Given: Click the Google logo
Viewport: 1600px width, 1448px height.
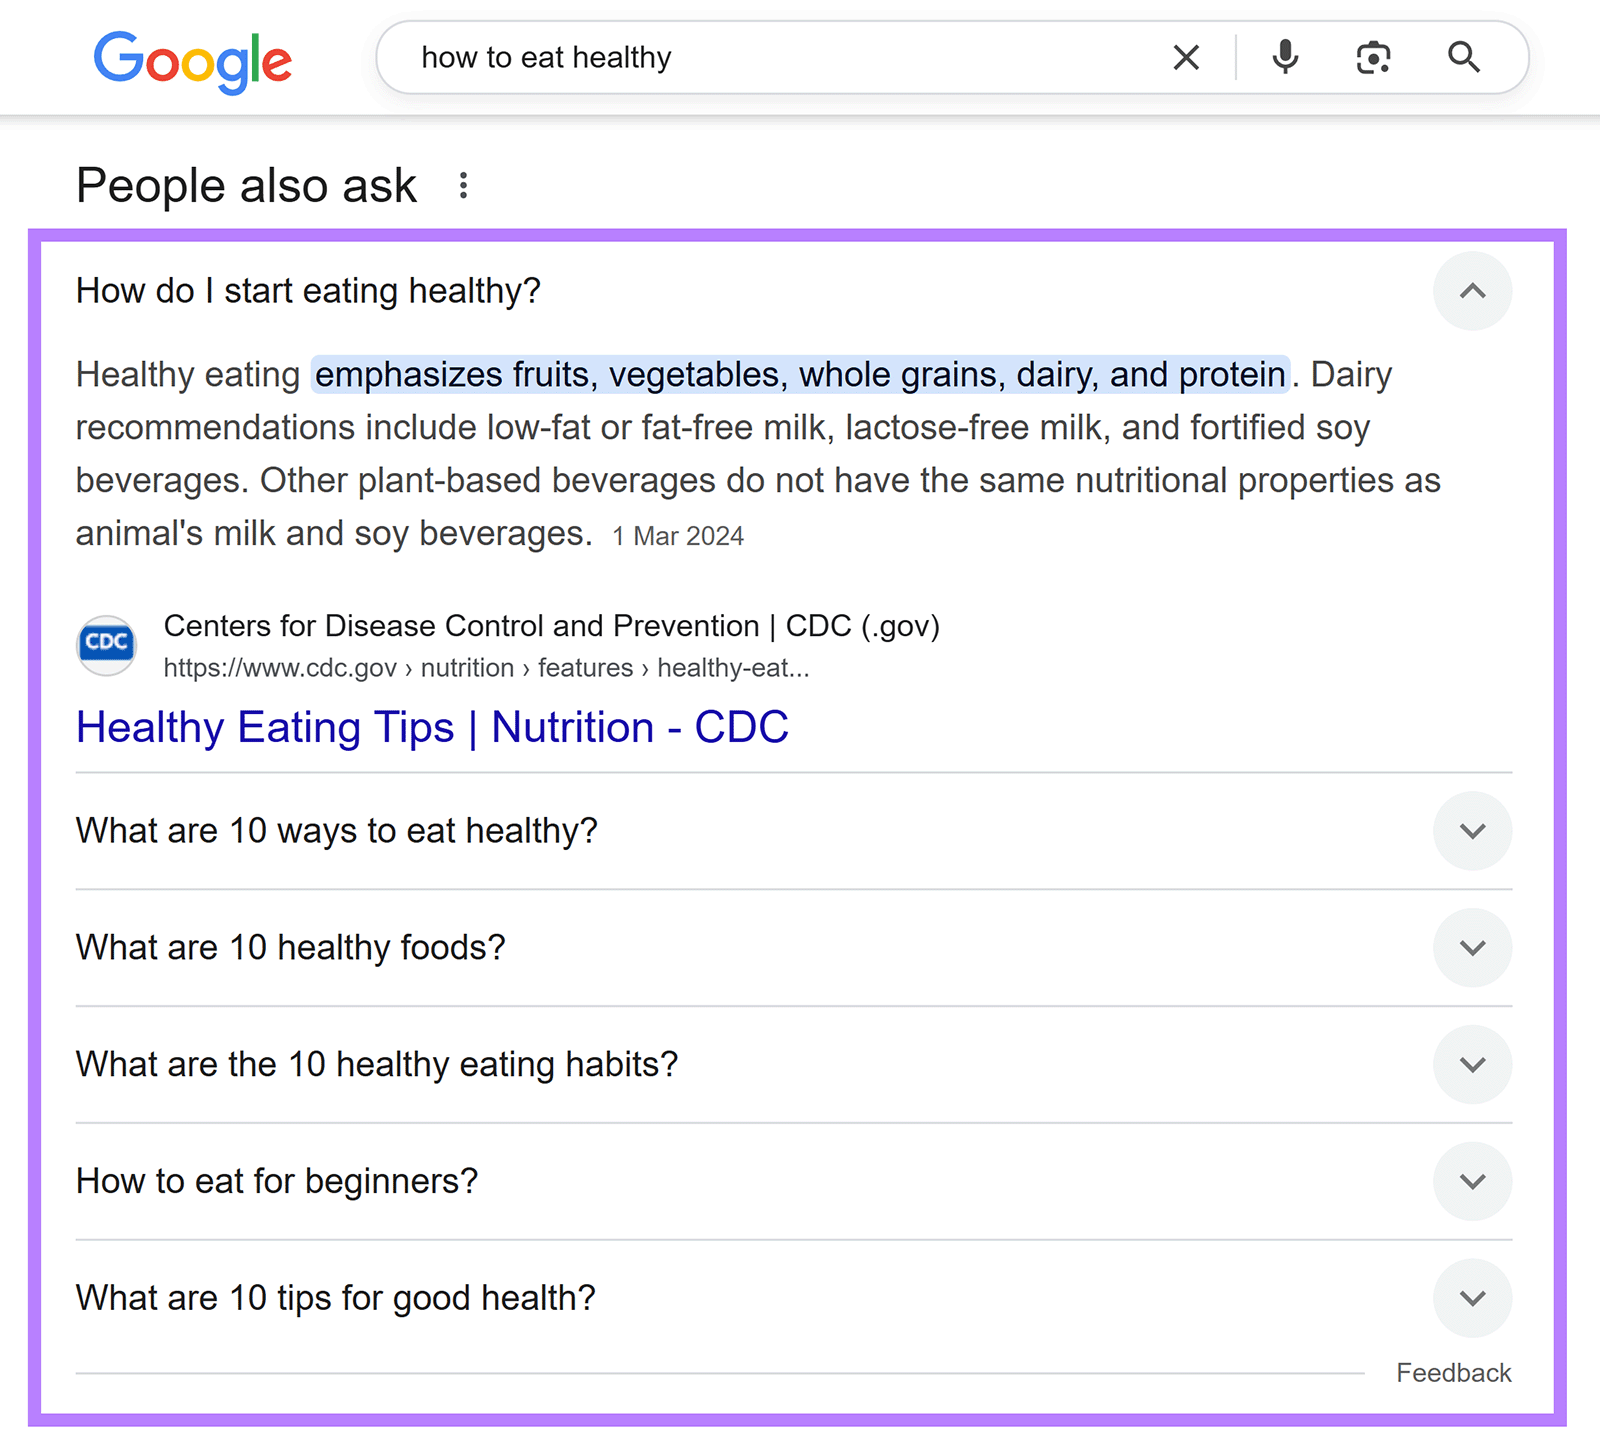Looking at the screenshot, I should tap(192, 60).
